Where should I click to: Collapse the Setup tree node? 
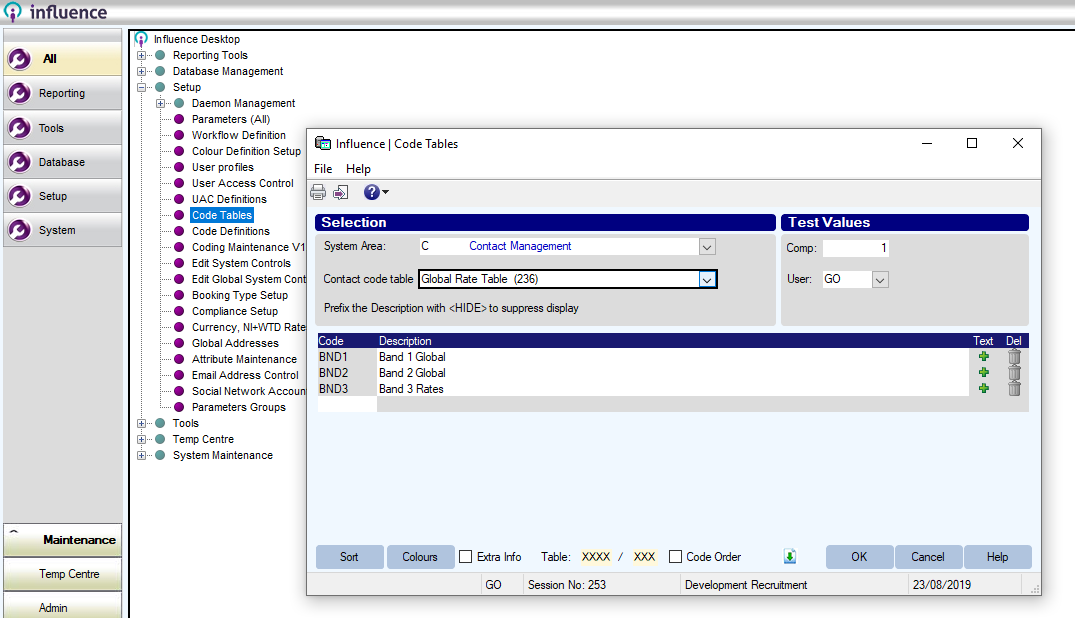point(141,87)
